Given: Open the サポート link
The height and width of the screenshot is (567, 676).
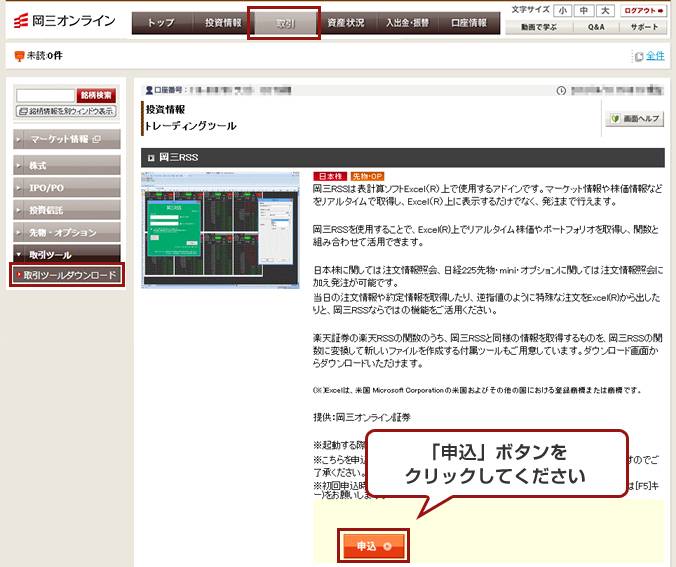Looking at the screenshot, I should [x=644, y=27].
